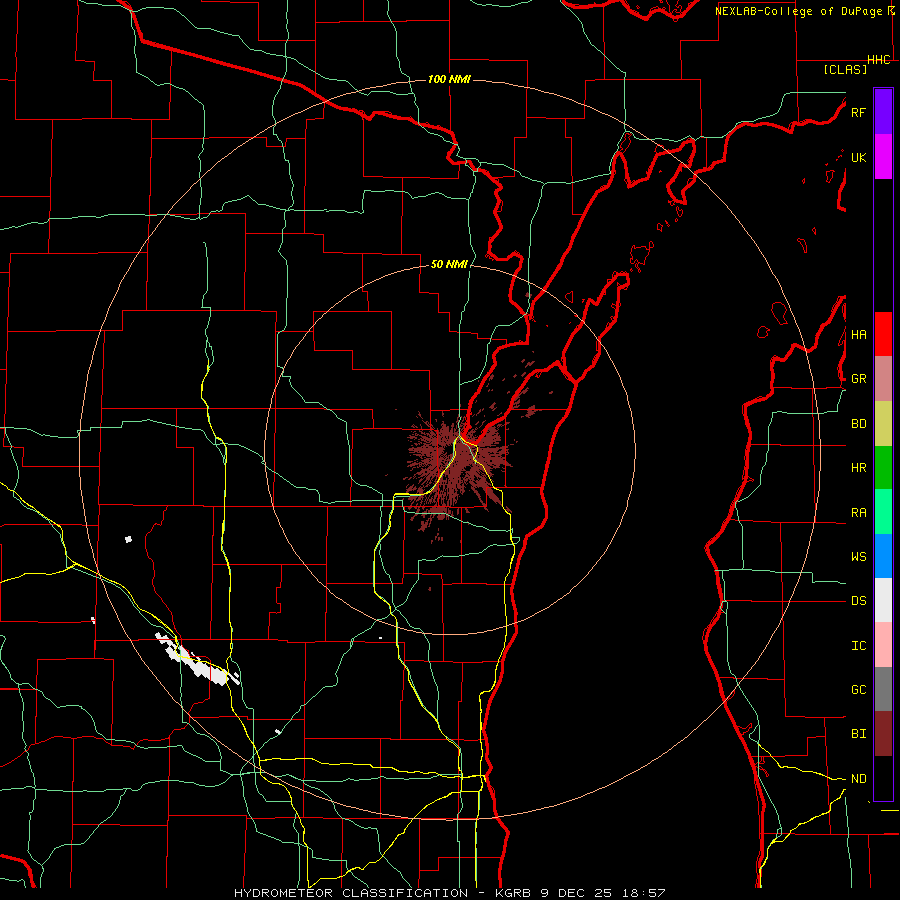
Task: Click the HHC product label
Action: coord(878,60)
